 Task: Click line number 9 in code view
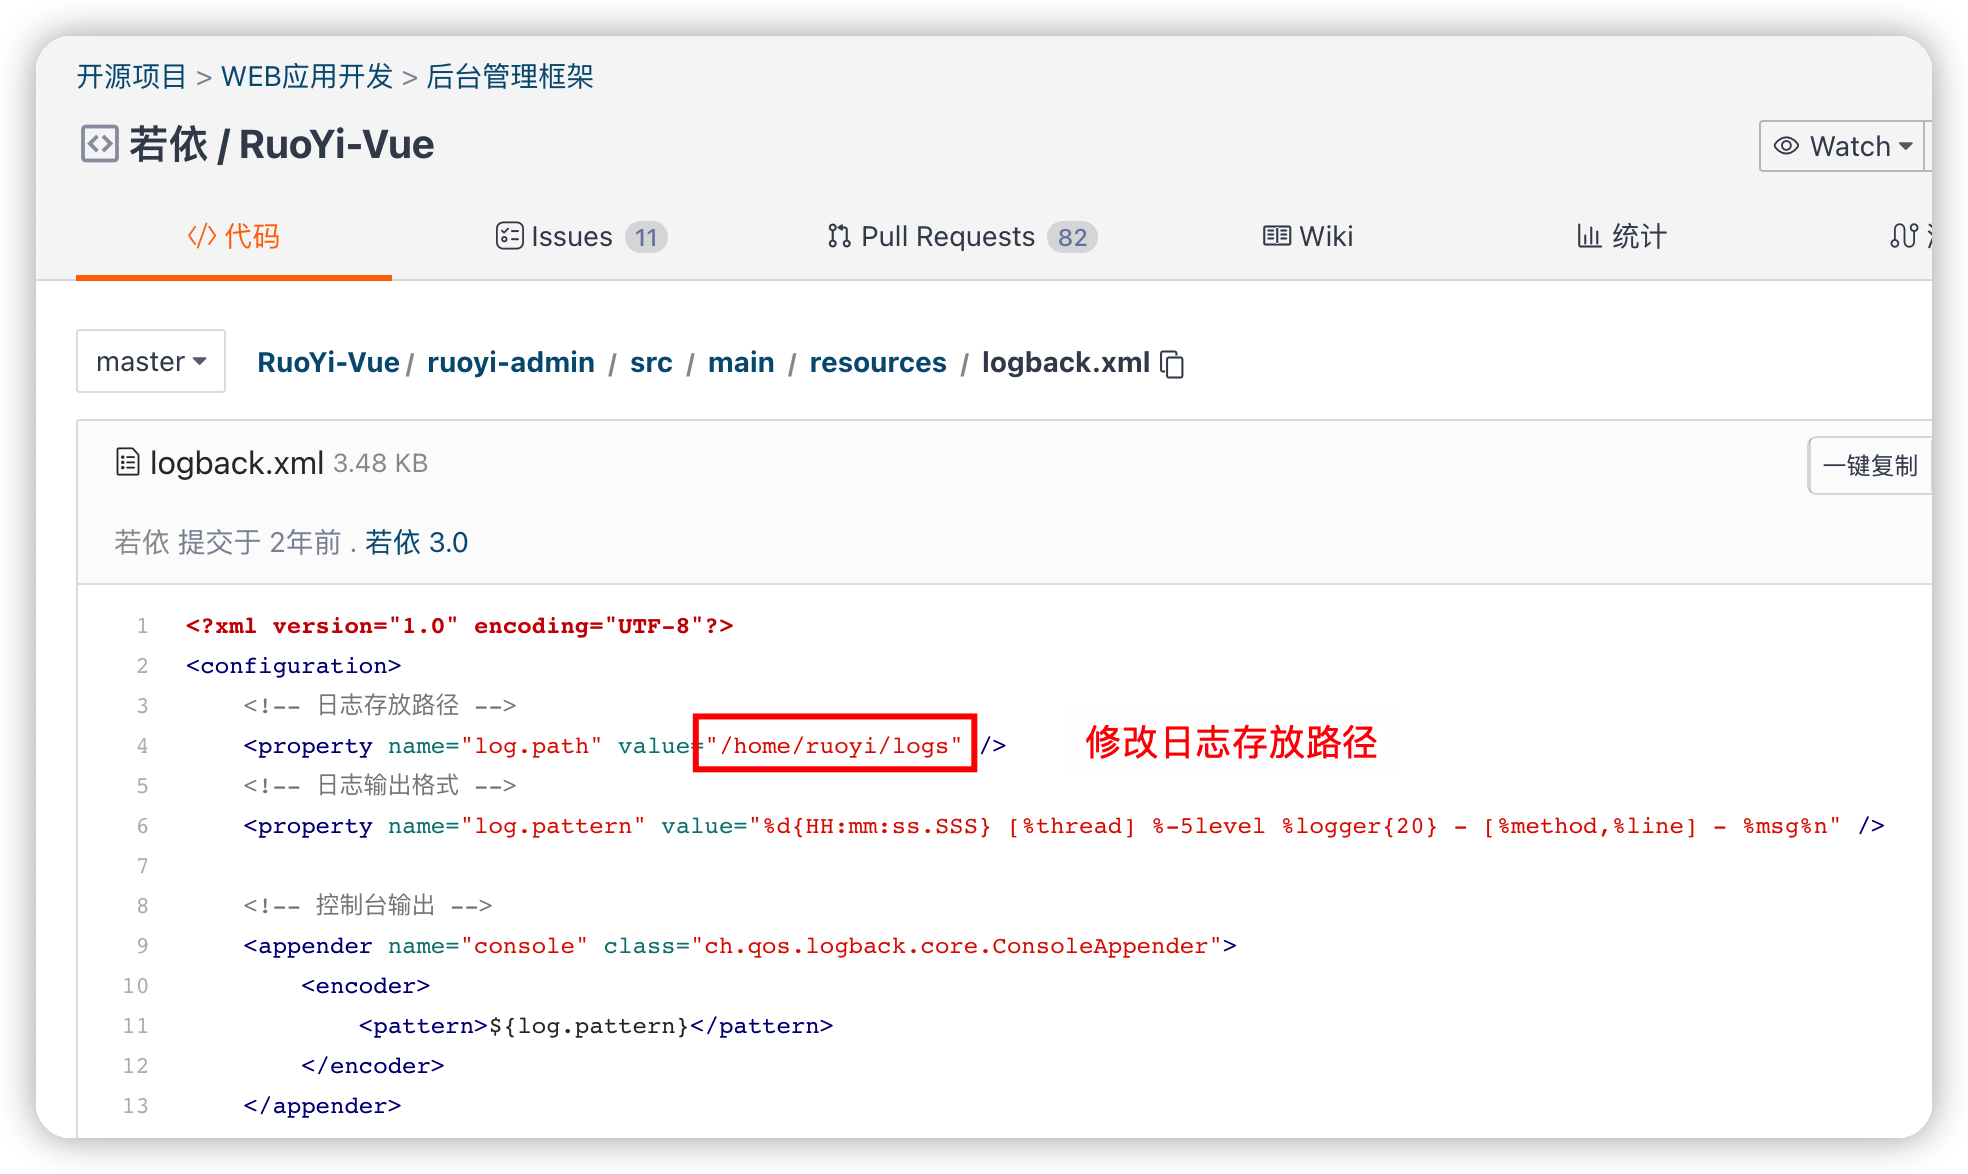pyautogui.click(x=142, y=946)
